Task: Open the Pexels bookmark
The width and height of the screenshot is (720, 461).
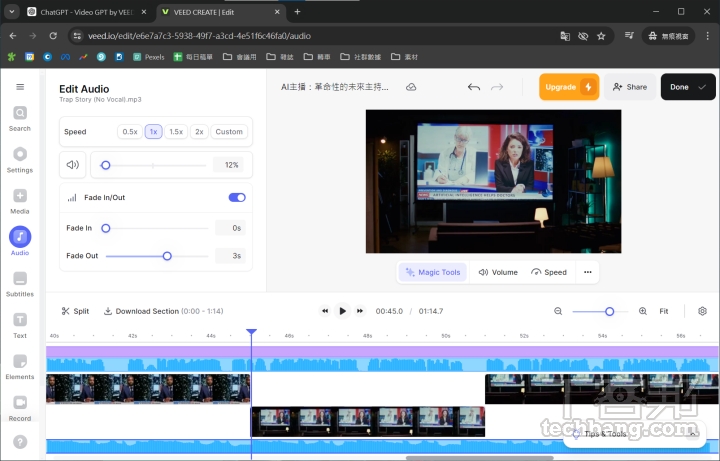Action: 148,57
